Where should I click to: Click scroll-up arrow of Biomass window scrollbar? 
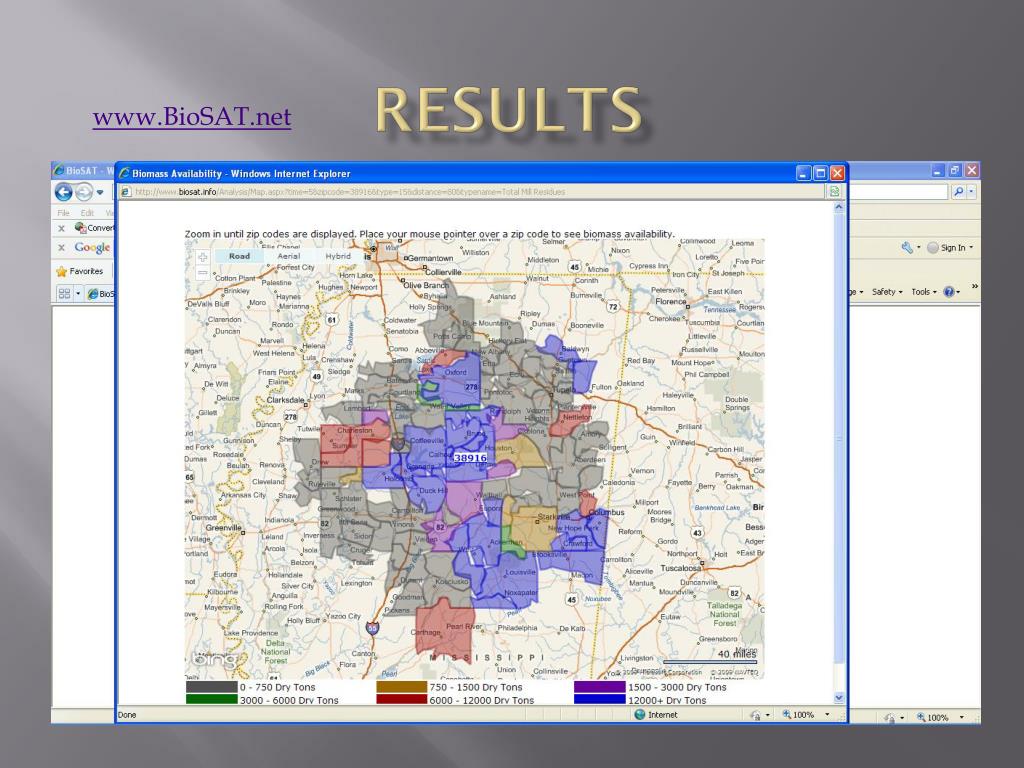[x=839, y=207]
